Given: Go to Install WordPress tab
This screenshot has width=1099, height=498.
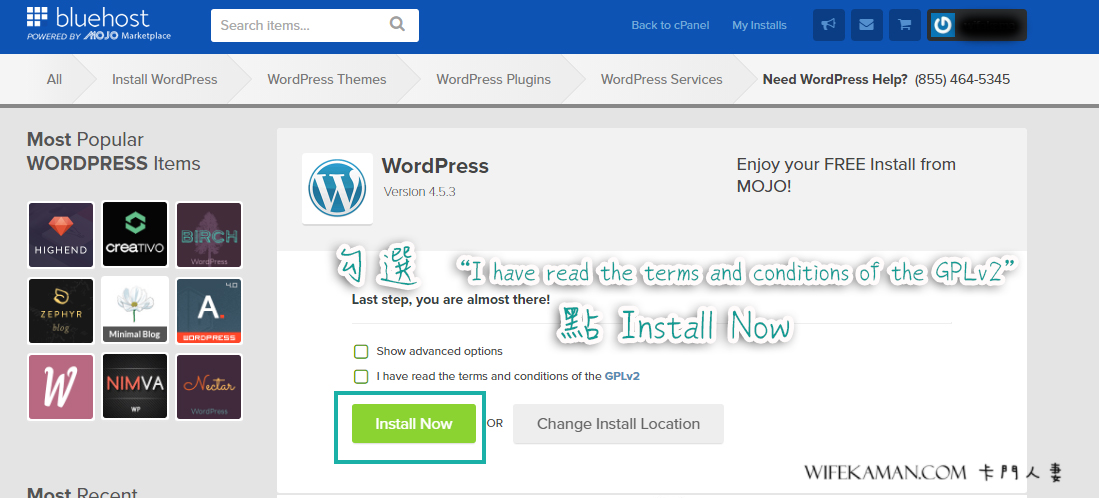Looking at the screenshot, I should (165, 79).
